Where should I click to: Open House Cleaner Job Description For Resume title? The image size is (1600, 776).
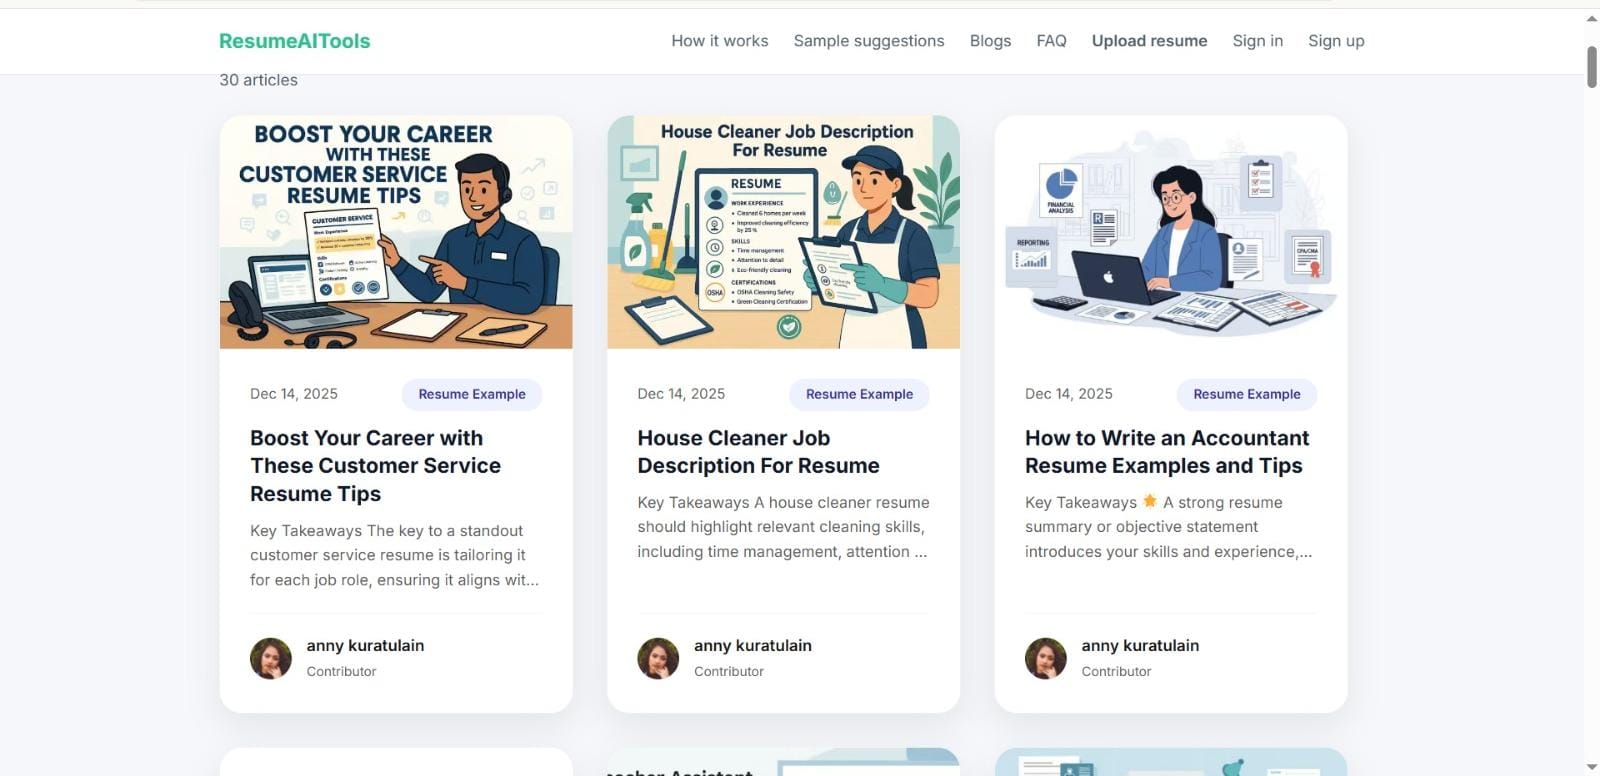pyautogui.click(x=758, y=452)
